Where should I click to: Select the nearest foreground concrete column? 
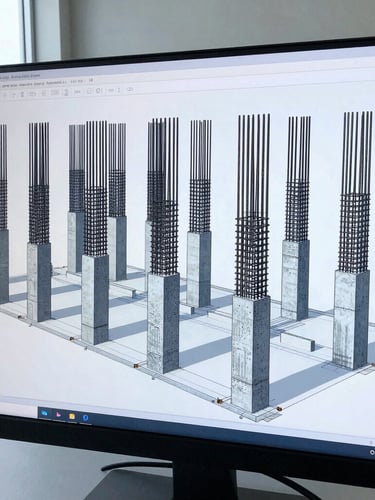click(250, 353)
